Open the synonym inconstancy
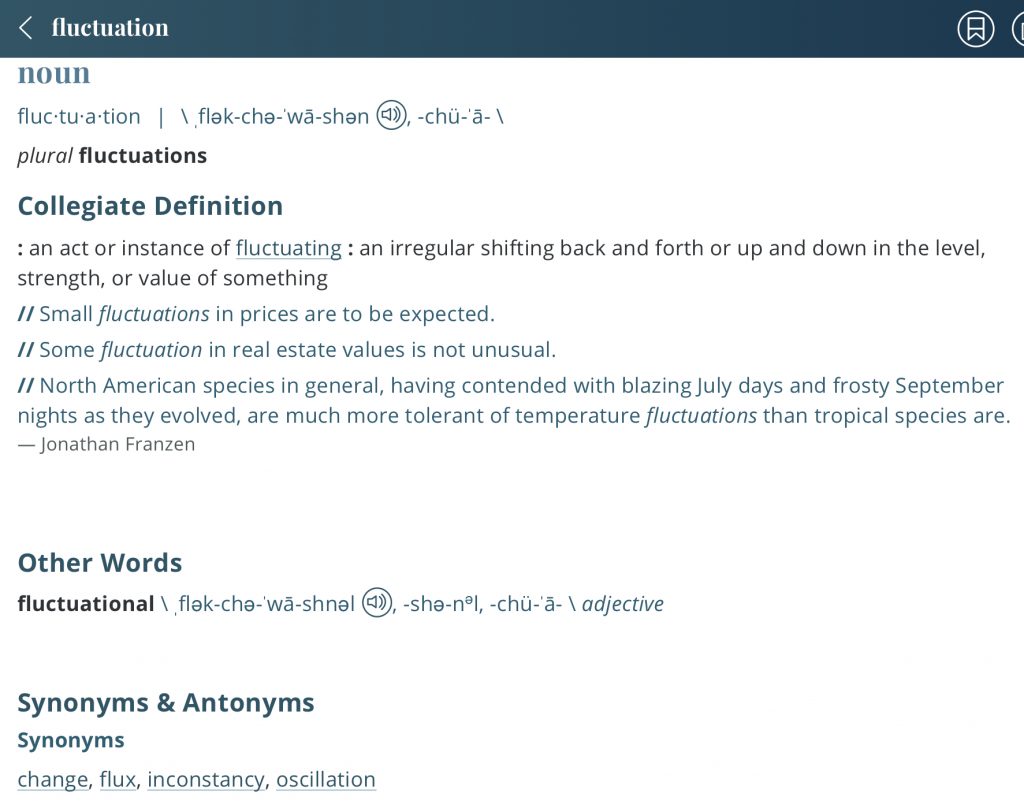The width and height of the screenshot is (1024, 808). [206, 779]
